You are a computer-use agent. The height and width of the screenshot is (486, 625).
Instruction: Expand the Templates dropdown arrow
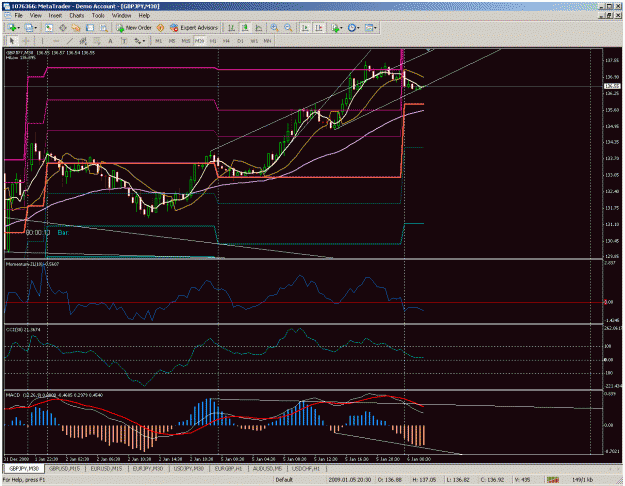point(375,28)
